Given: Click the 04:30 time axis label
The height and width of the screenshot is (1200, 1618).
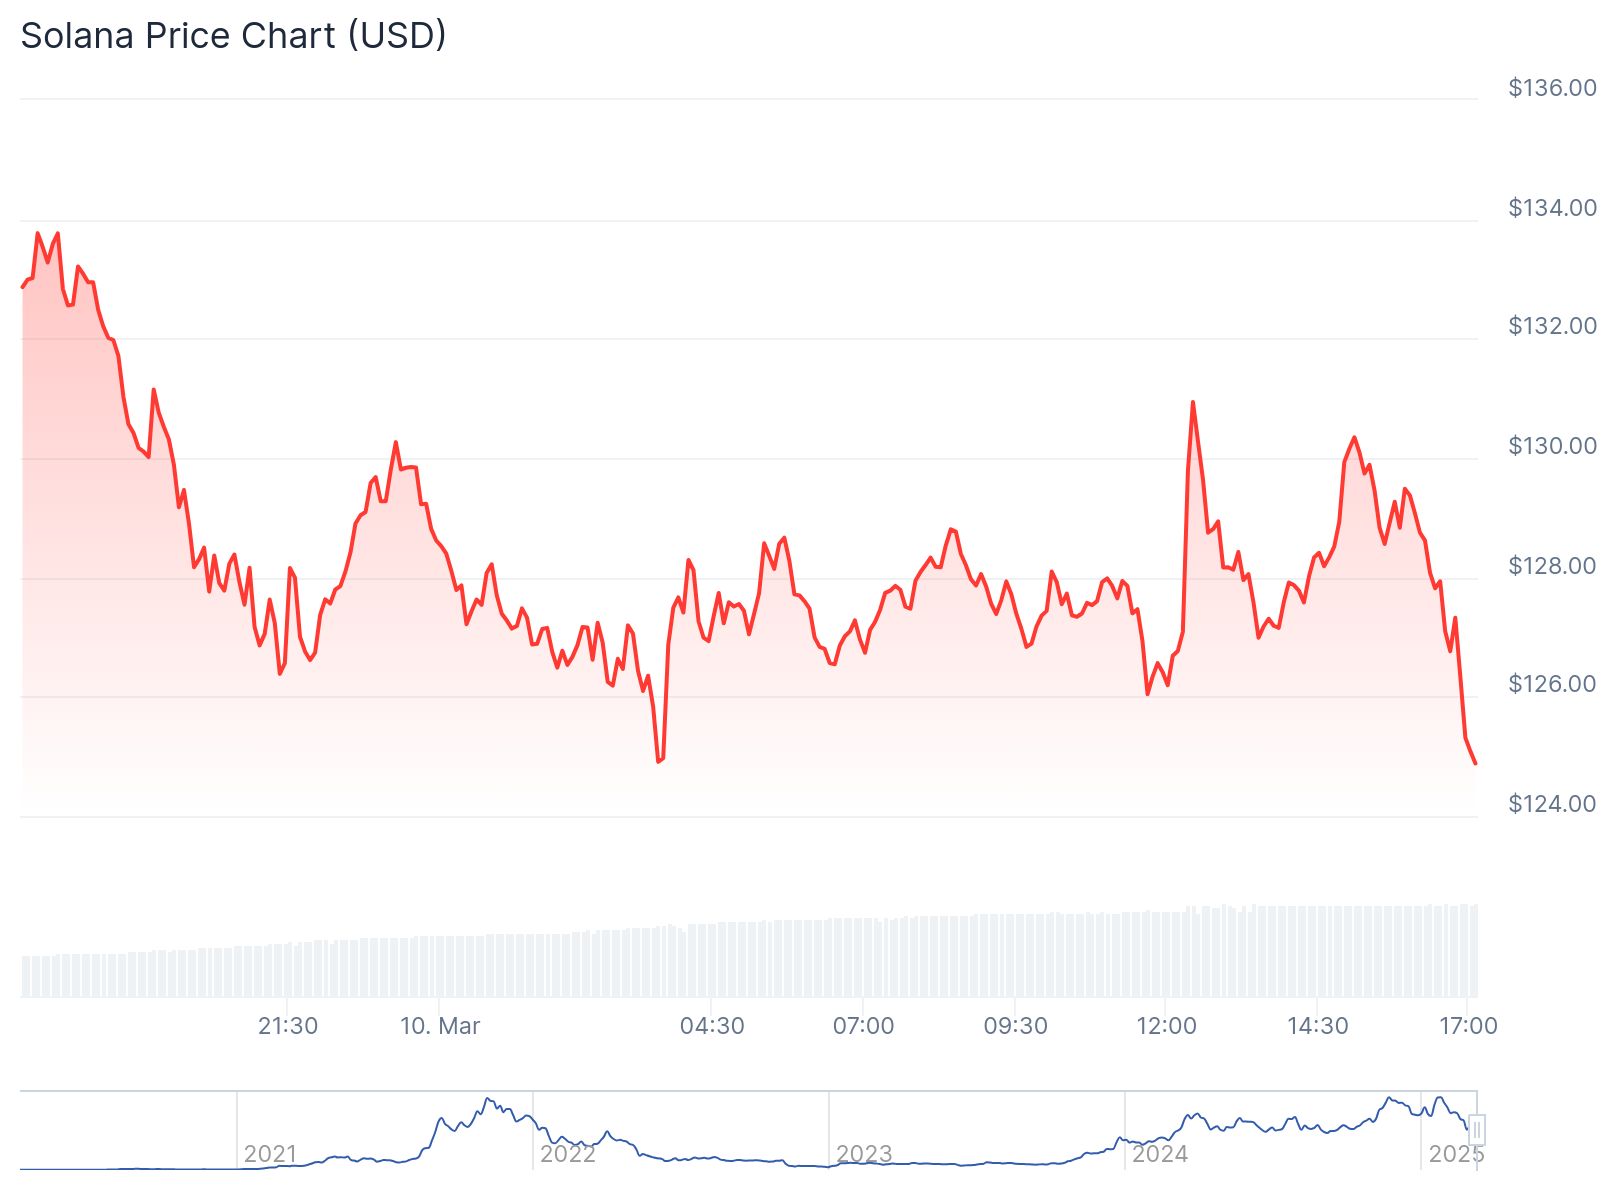Looking at the screenshot, I should tap(712, 1026).
